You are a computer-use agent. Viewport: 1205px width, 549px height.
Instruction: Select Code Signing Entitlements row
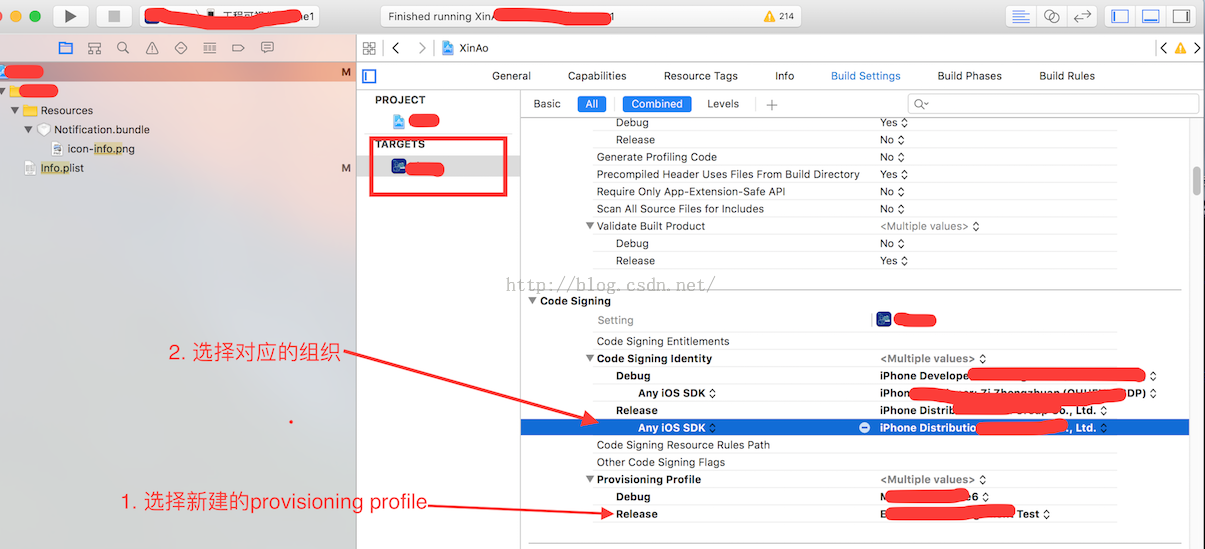pyautogui.click(x=854, y=342)
